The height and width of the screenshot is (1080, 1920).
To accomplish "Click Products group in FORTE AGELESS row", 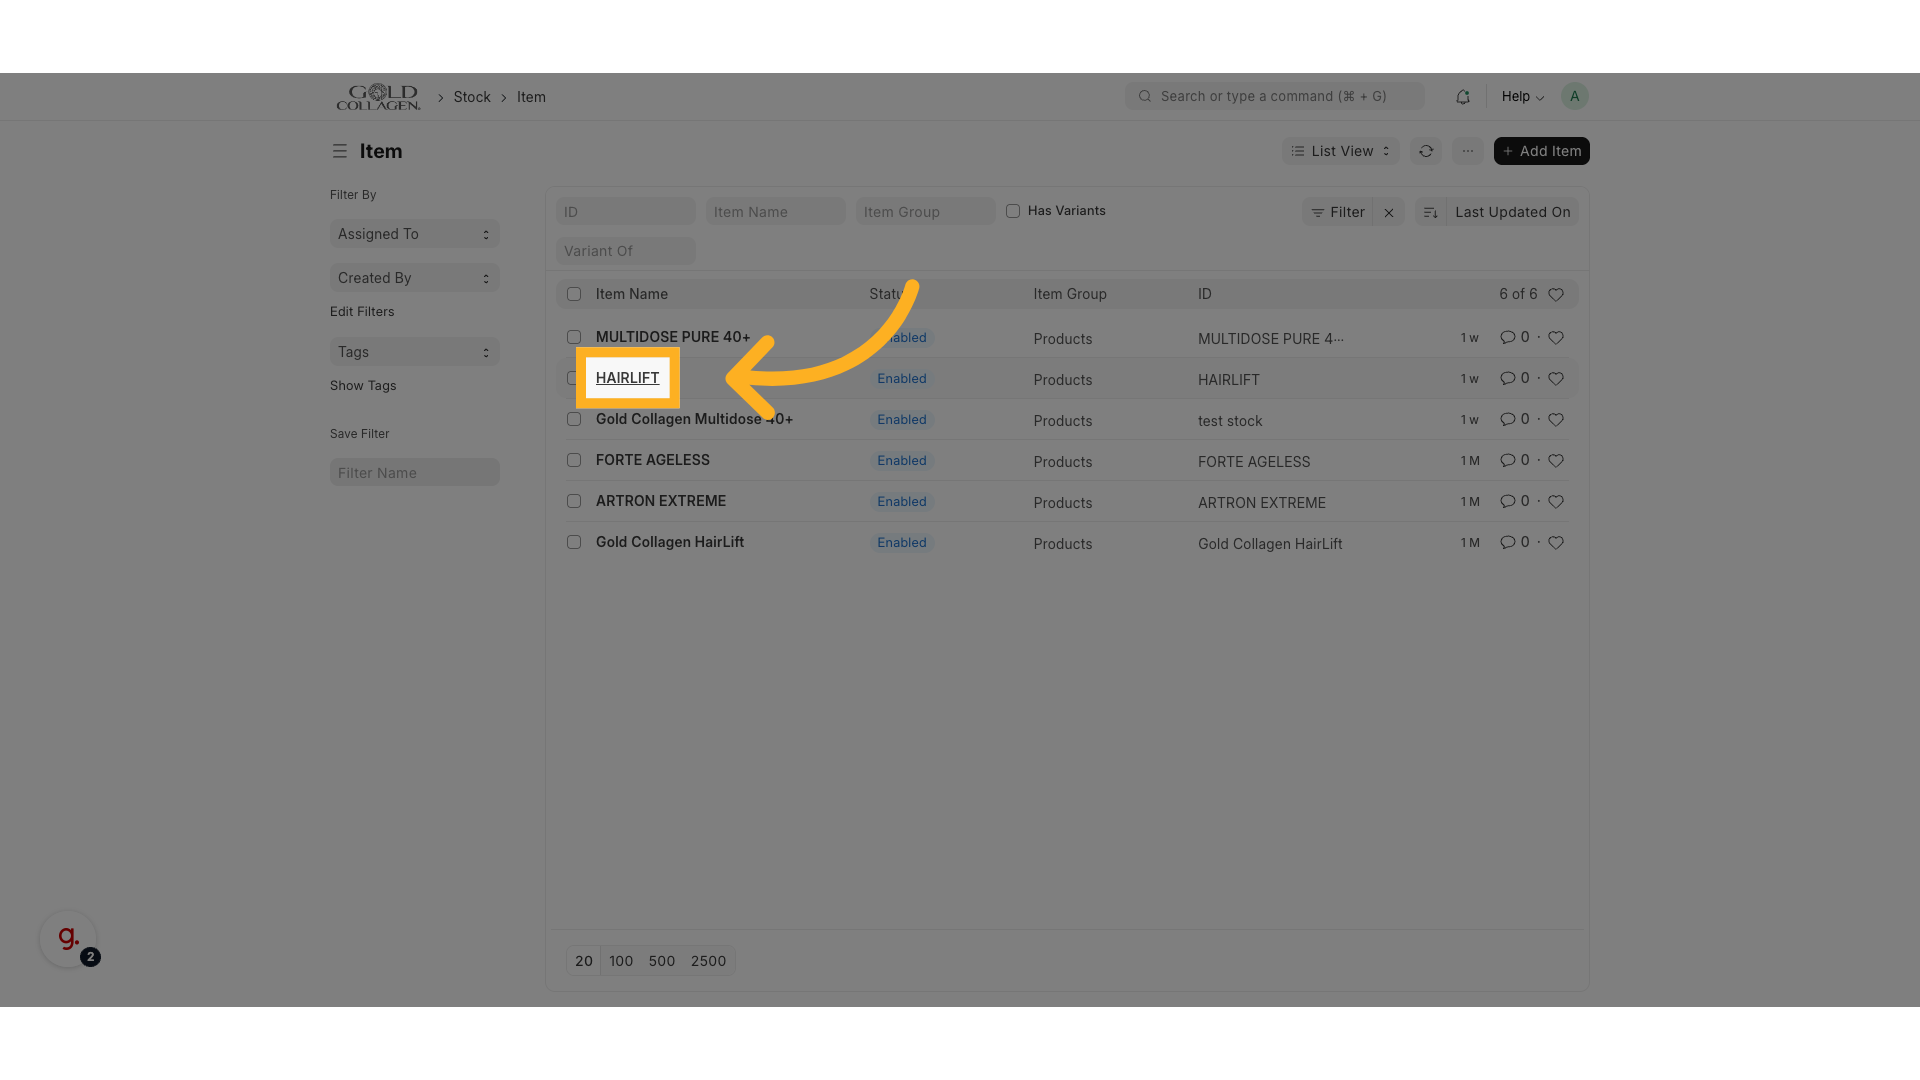I will (1063, 462).
